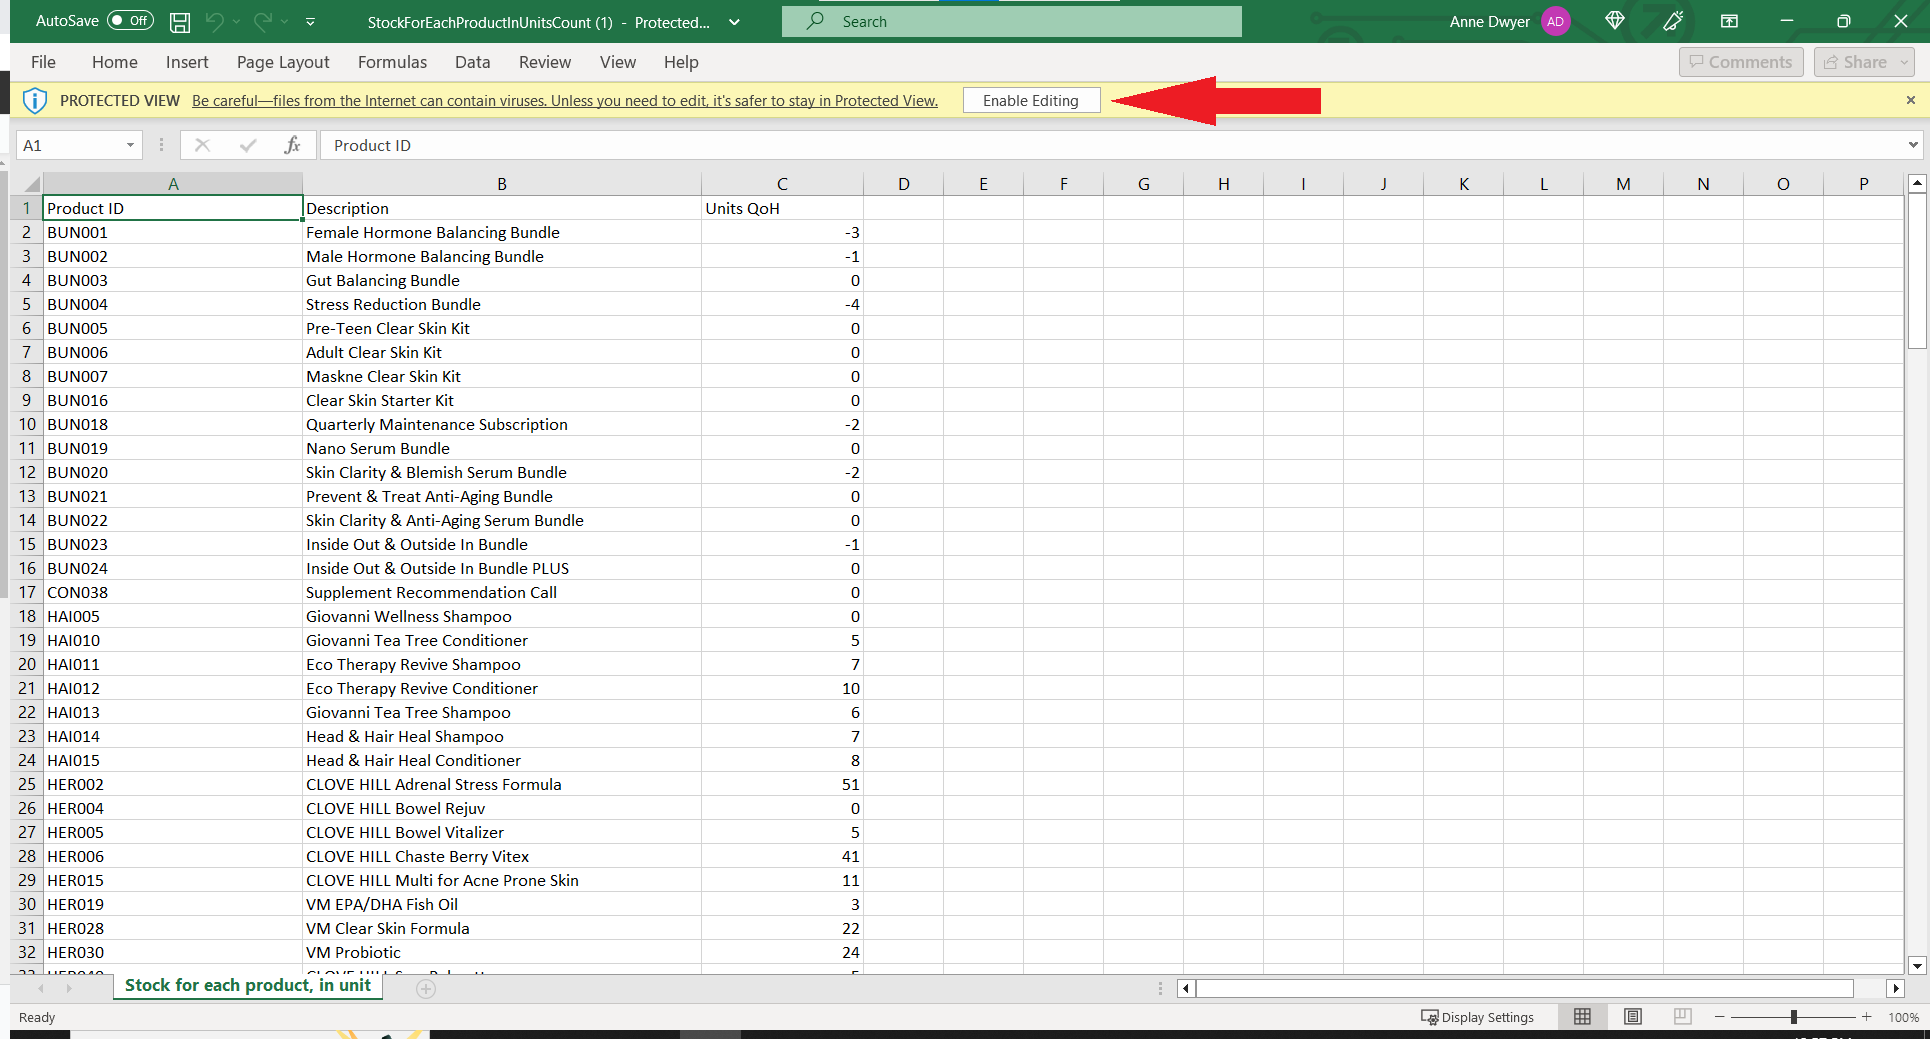
Task: Open the Review tab
Action: point(545,62)
